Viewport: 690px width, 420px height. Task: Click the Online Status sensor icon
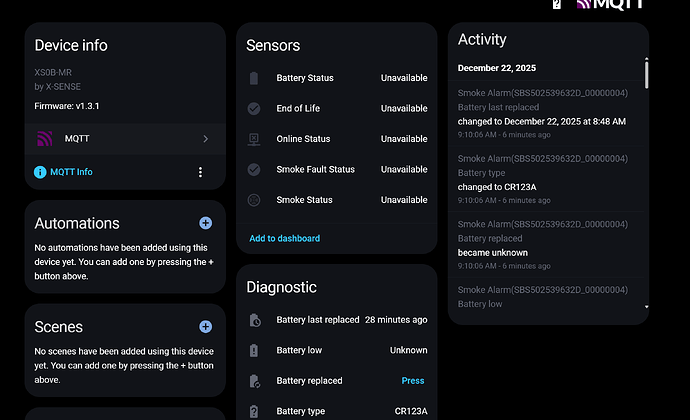(x=254, y=139)
